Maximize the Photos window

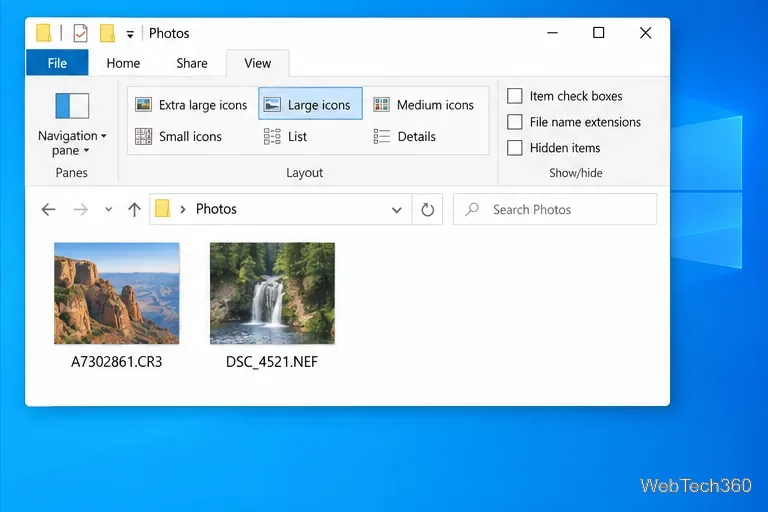pos(599,33)
